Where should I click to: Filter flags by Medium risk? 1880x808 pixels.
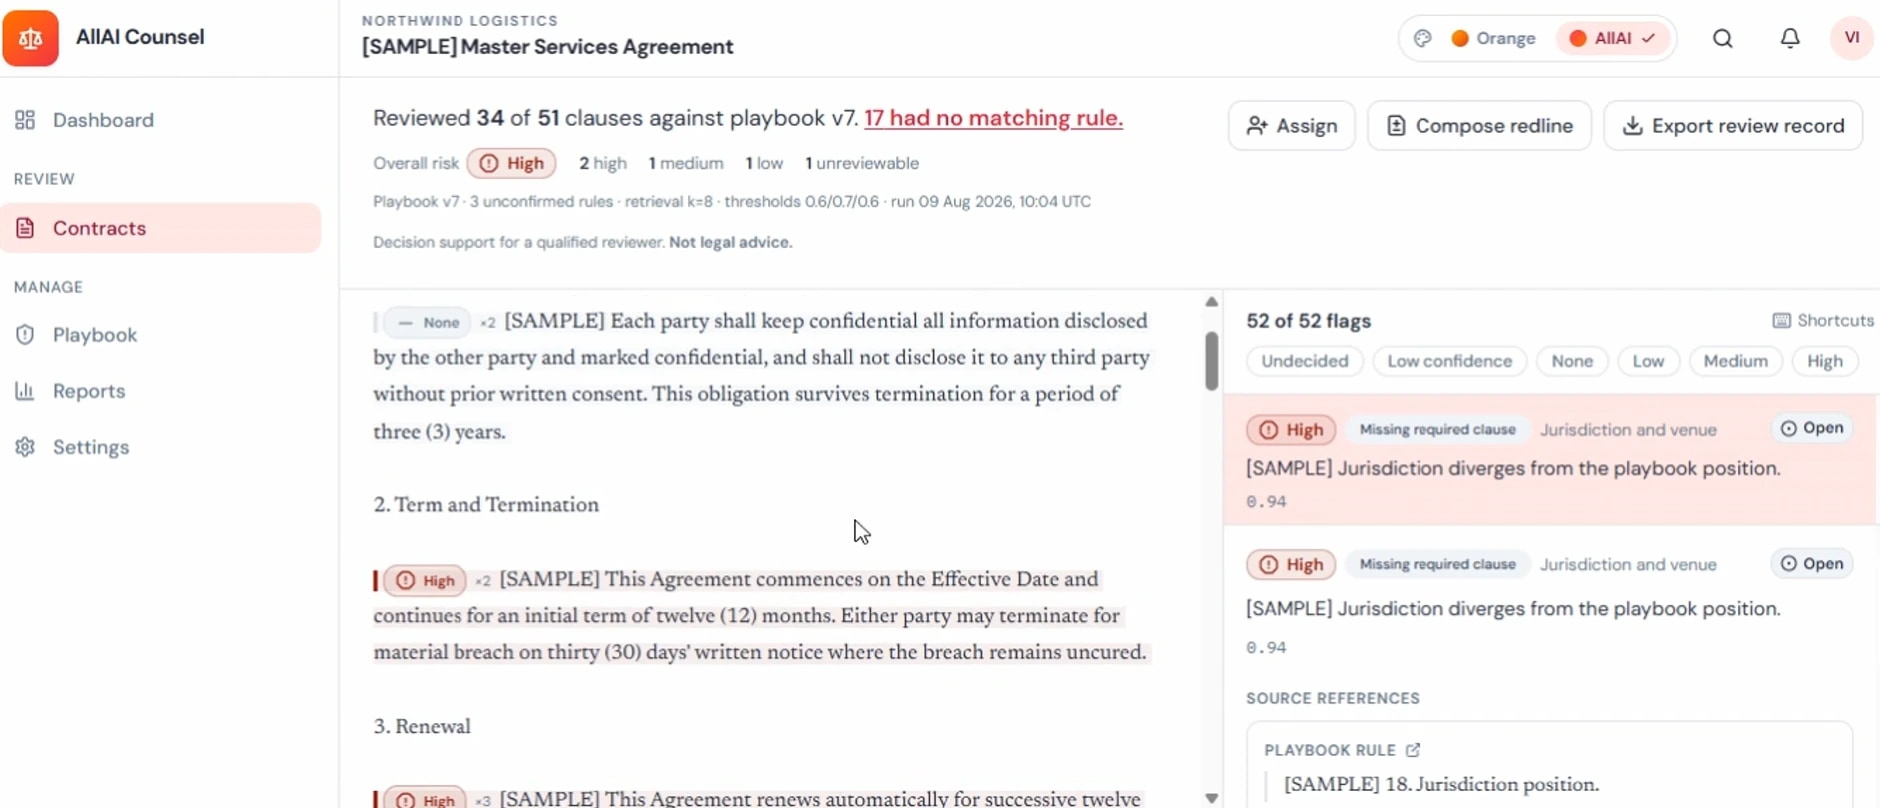(1735, 361)
